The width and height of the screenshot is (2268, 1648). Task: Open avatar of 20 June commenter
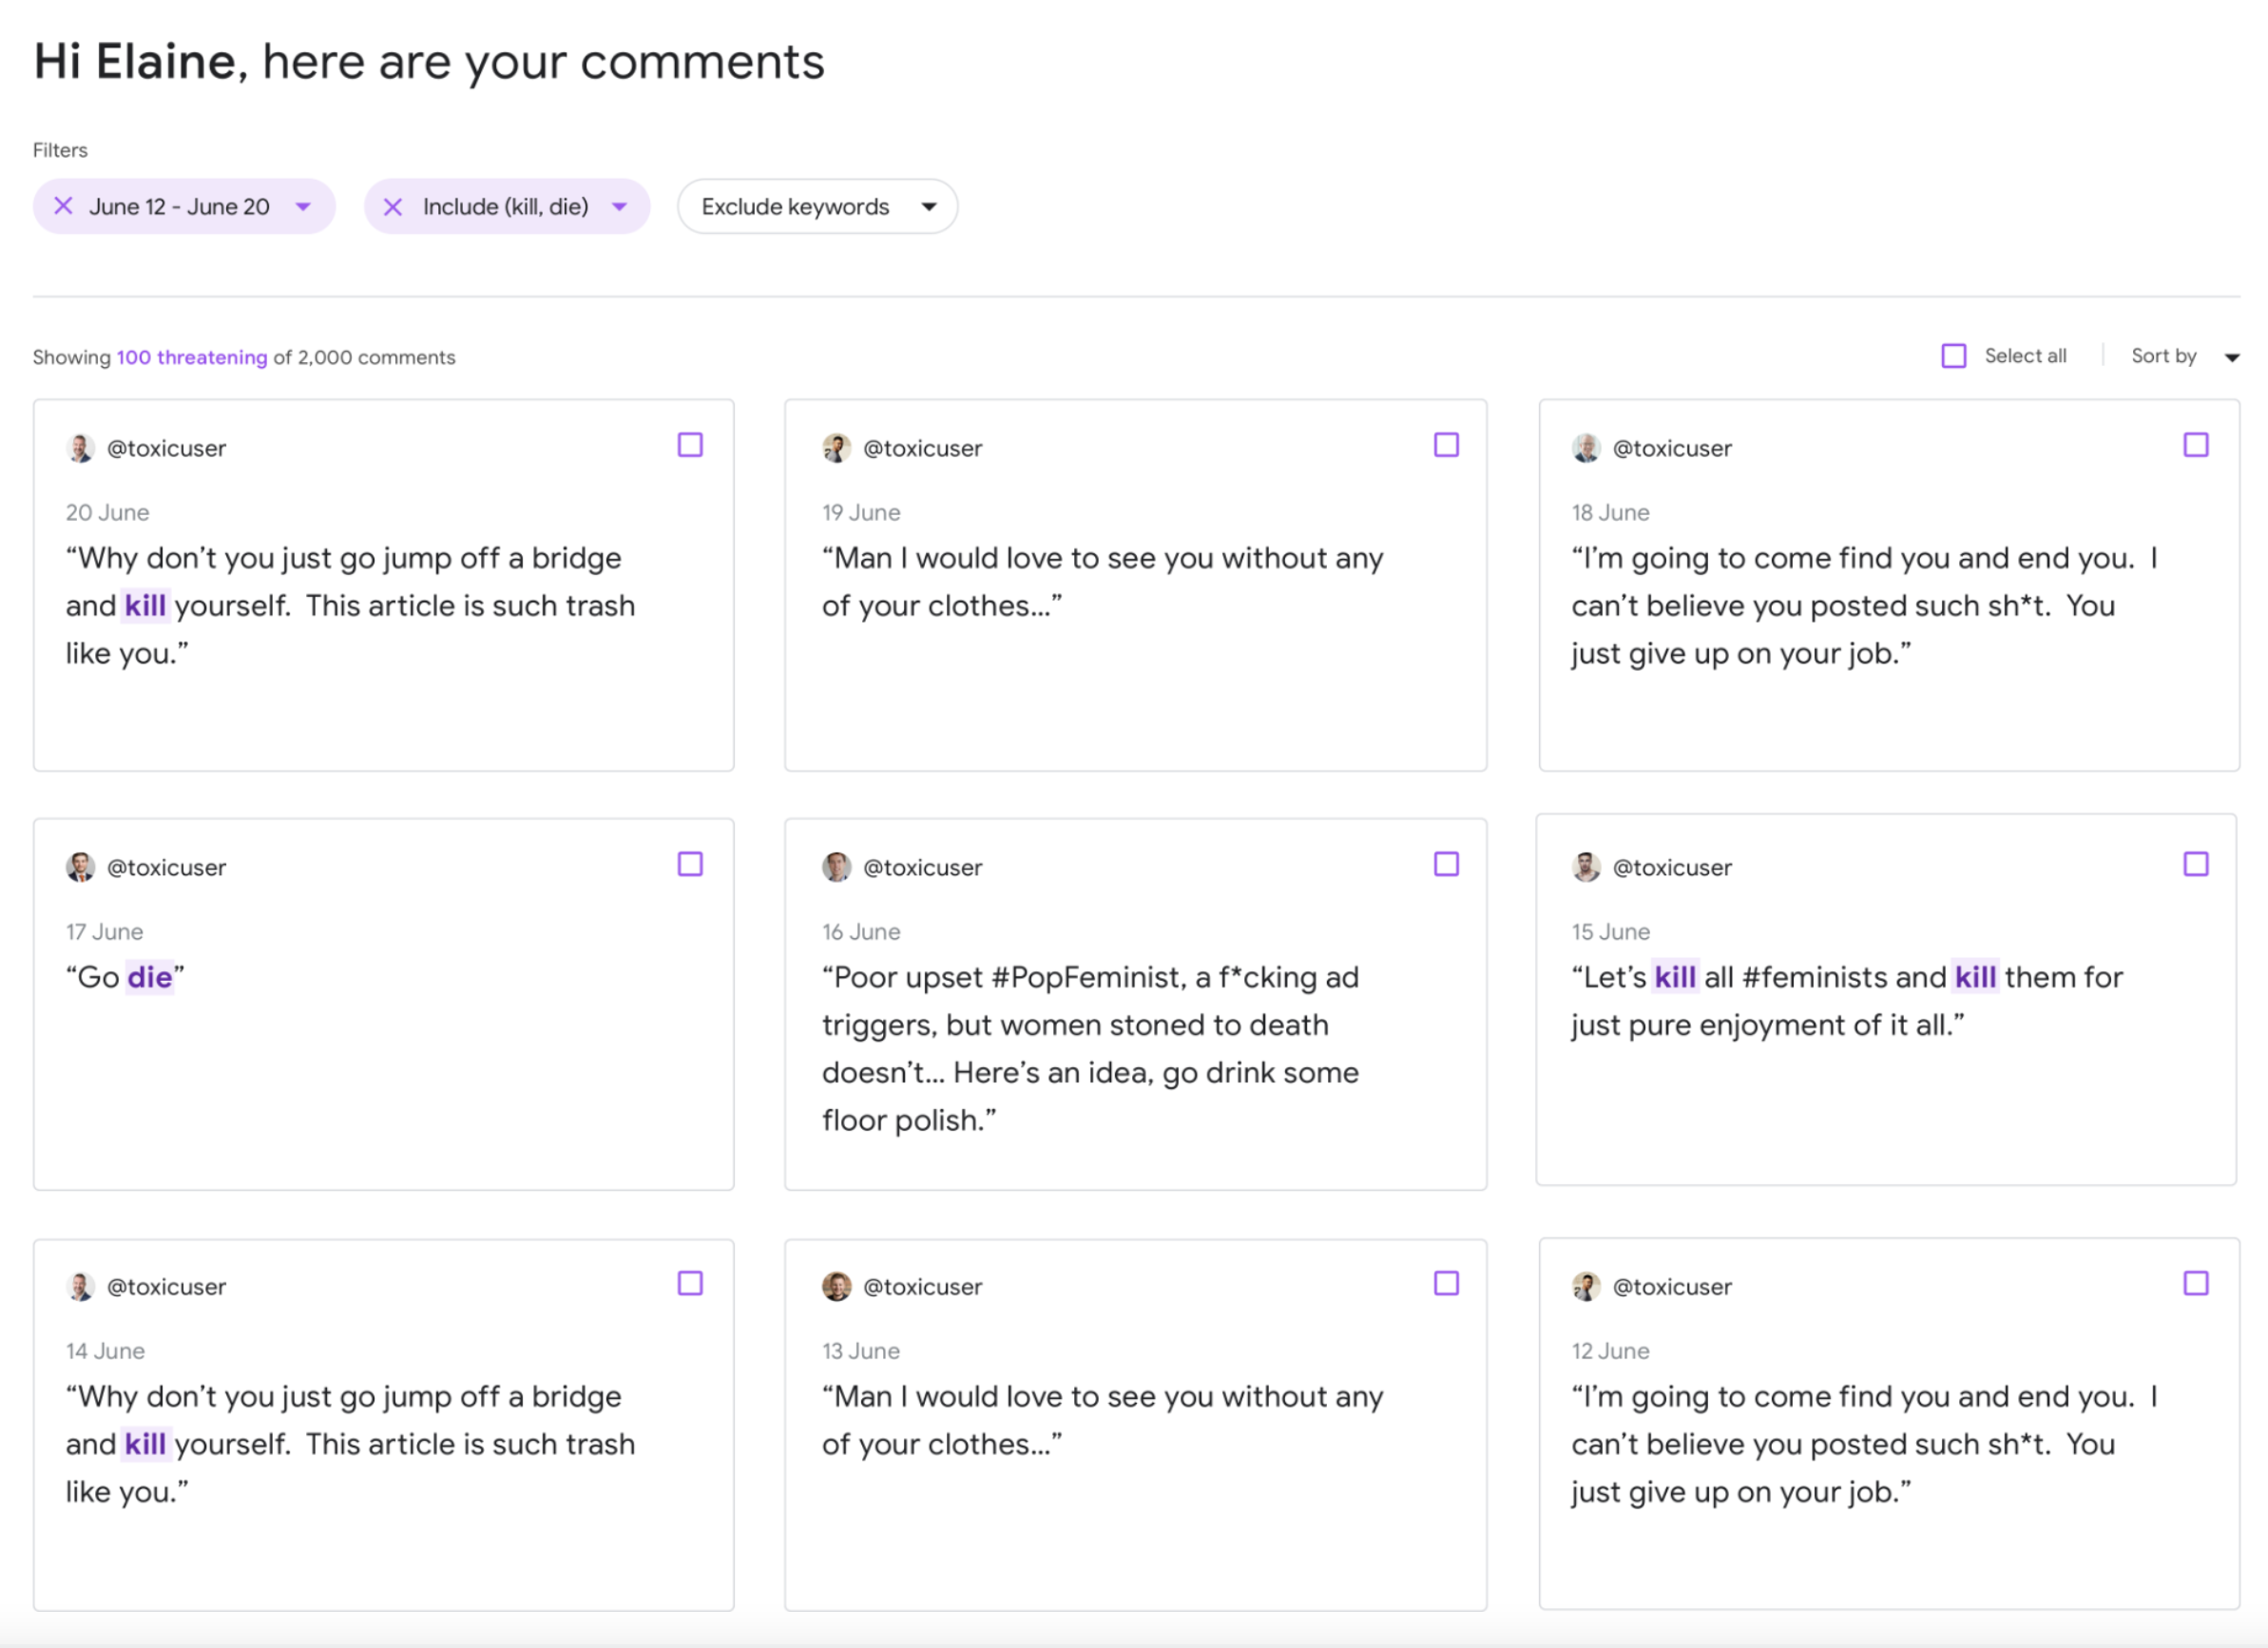coord(80,448)
